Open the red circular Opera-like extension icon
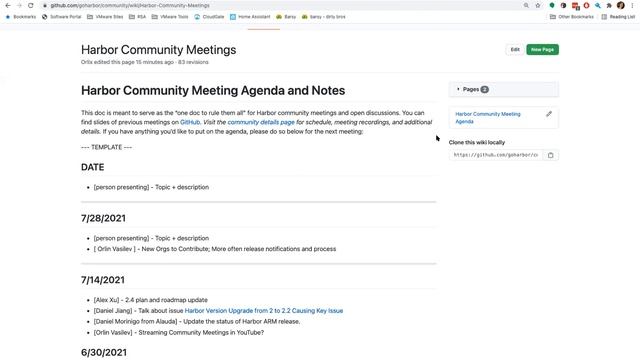 [x=587, y=5]
